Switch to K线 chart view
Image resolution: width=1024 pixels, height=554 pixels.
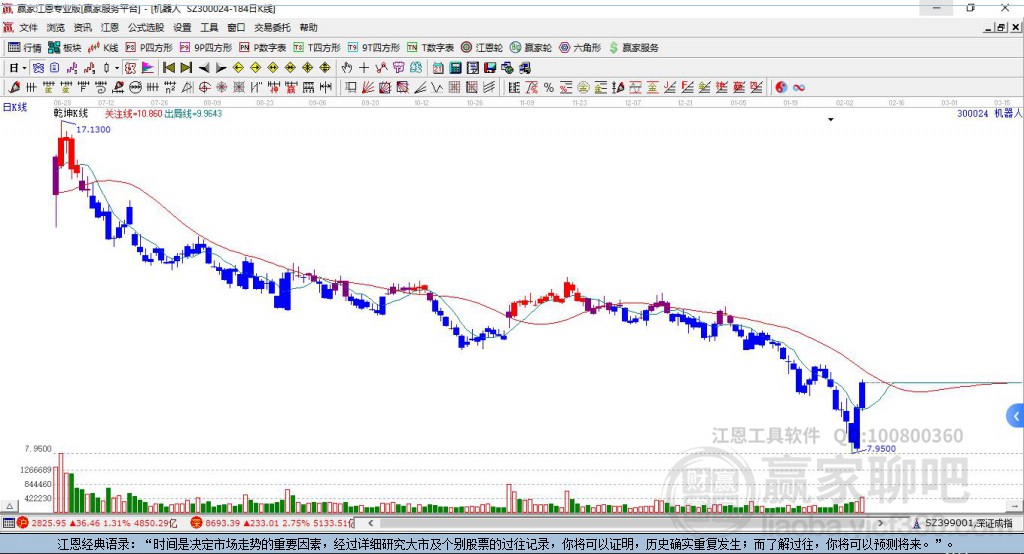pos(103,48)
